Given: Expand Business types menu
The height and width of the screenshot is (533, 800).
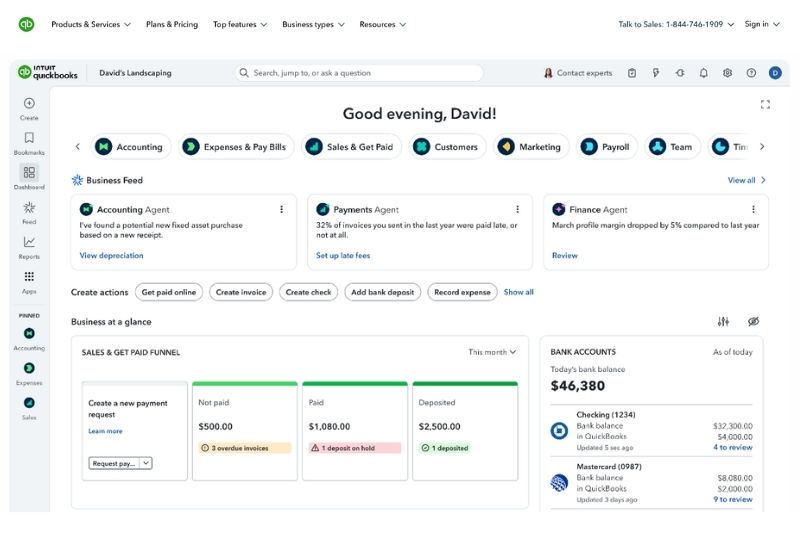Looking at the screenshot, I should [313, 24].
